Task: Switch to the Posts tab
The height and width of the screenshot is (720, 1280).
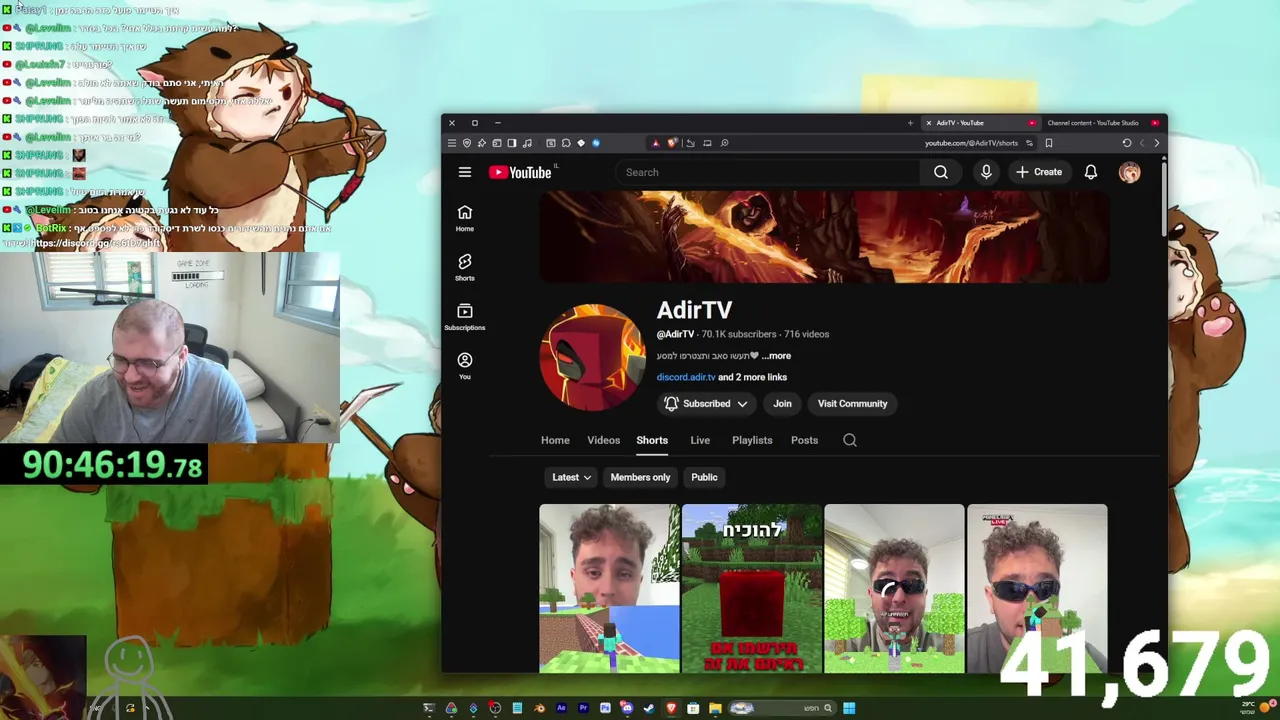Action: 804,440
